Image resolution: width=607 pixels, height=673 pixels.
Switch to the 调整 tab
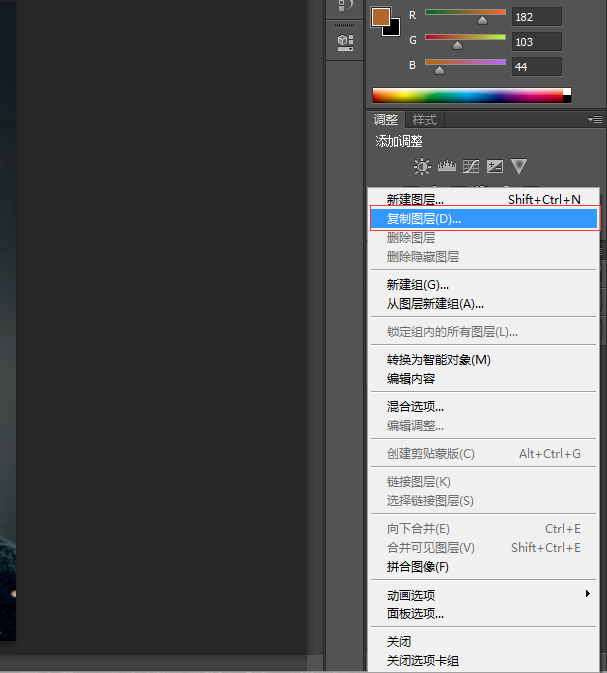pyautogui.click(x=385, y=120)
